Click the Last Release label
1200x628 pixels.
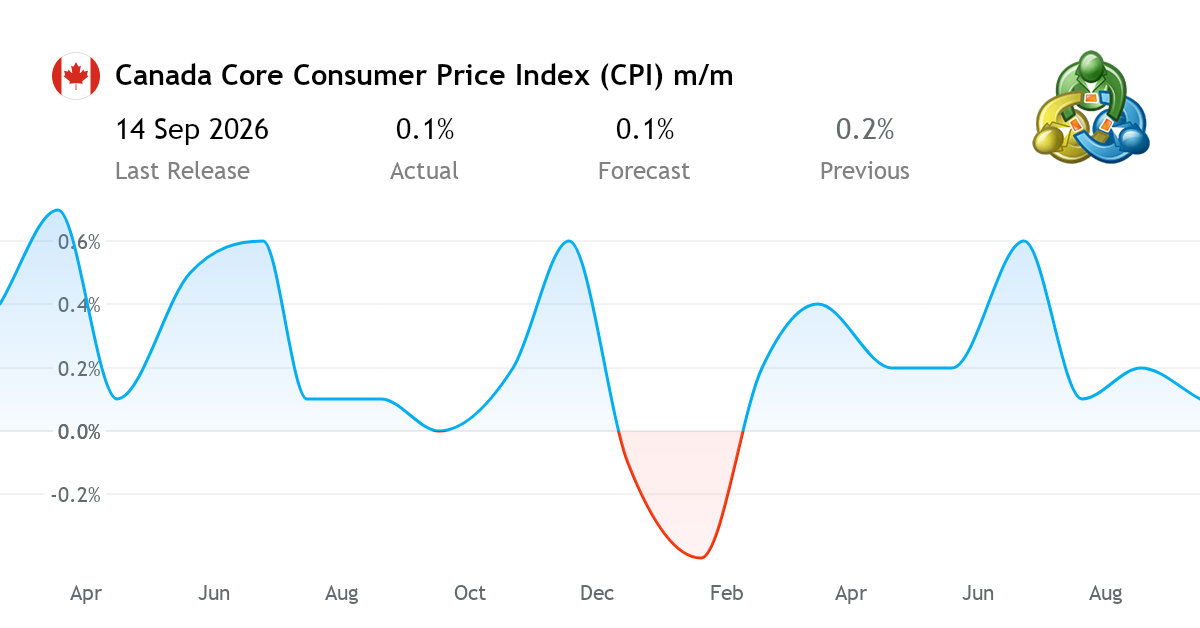coord(182,171)
